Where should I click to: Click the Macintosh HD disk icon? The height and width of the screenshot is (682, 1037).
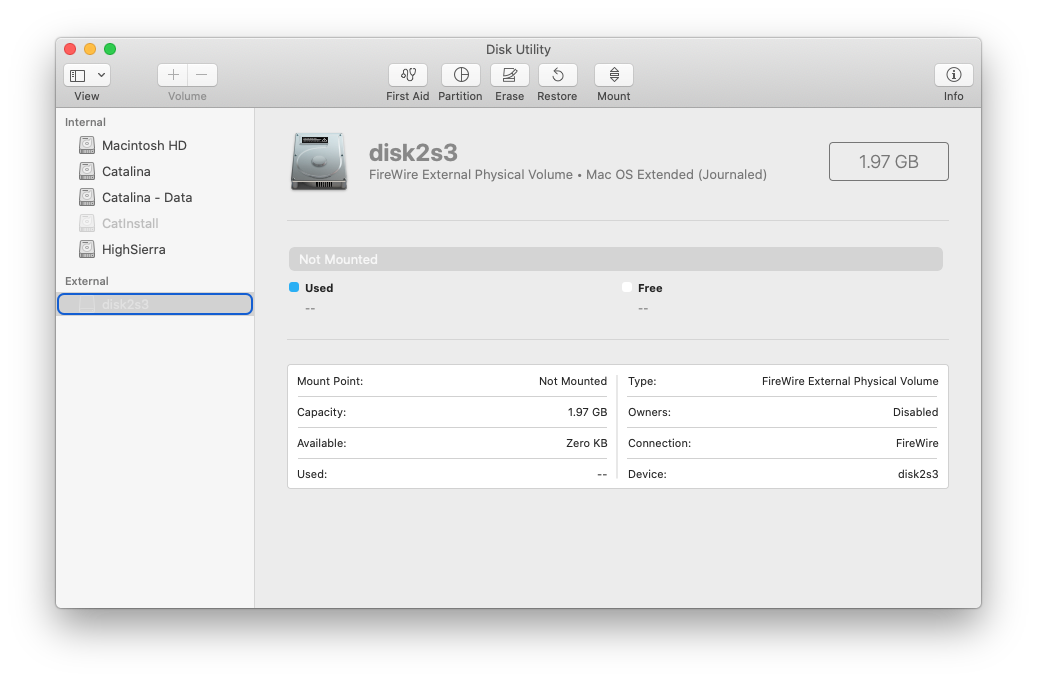(87, 145)
